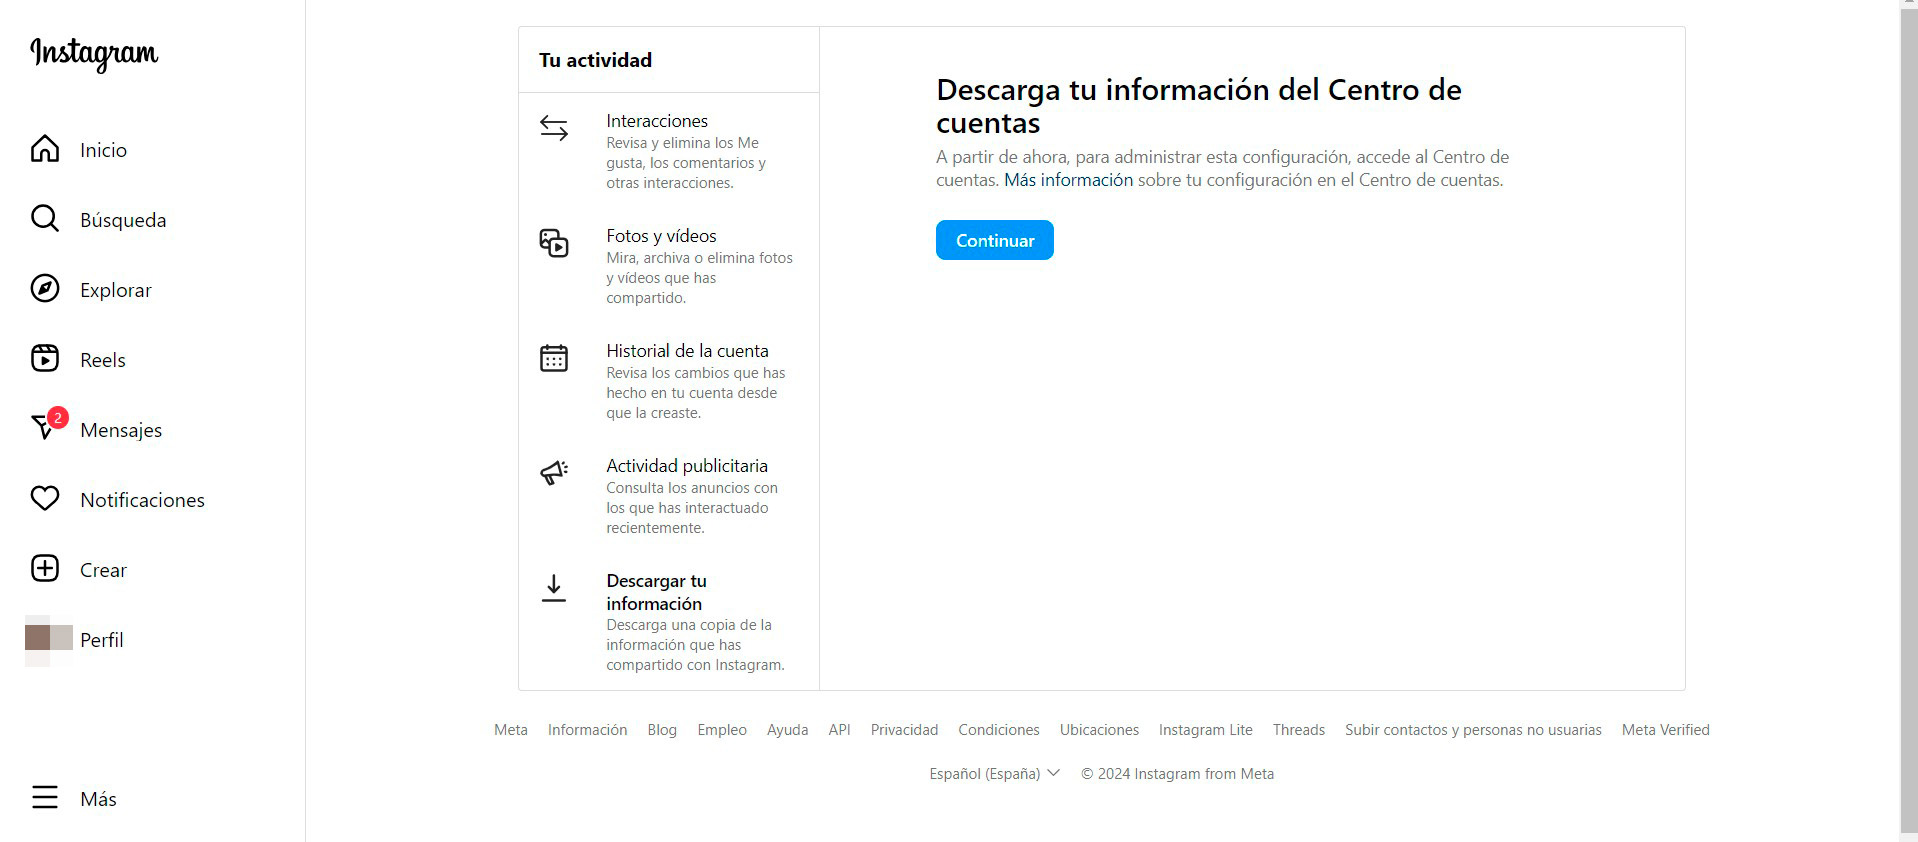Select Crear label in sidebar
Viewport: 1918px width, 842px height.
(x=104, y=570)
